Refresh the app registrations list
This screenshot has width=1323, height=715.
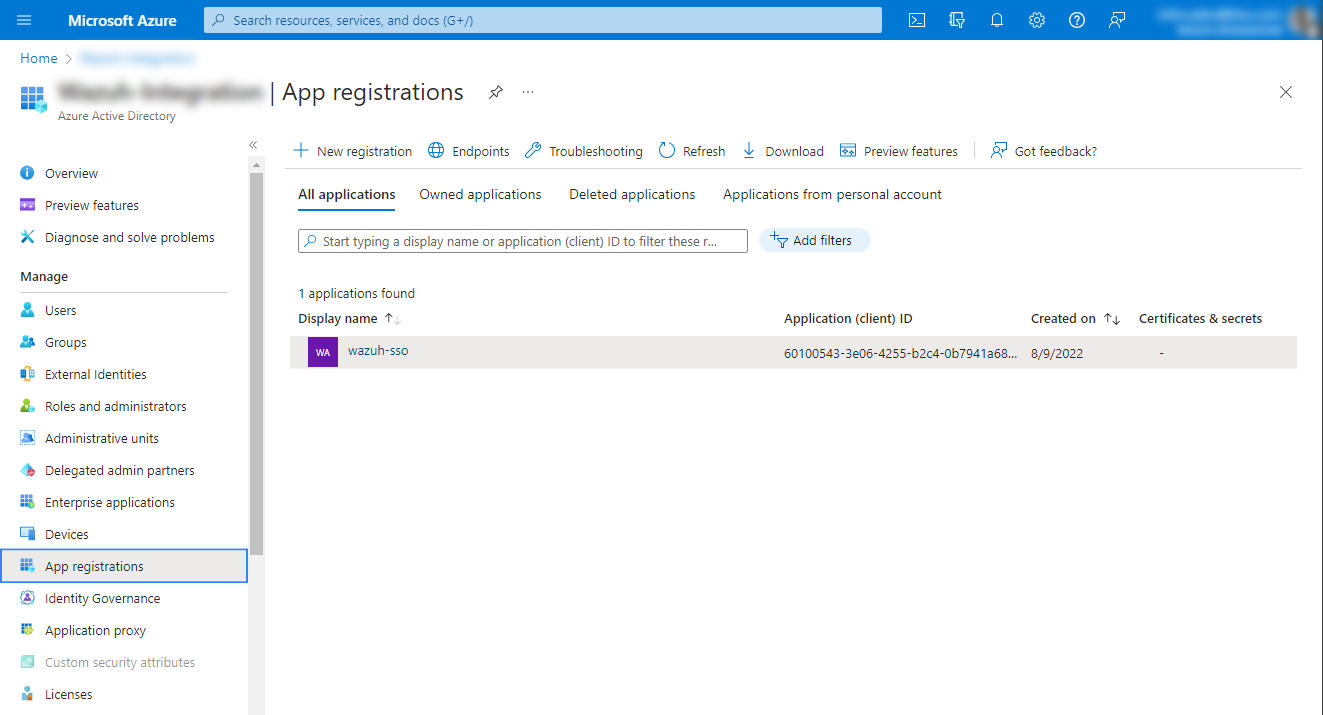click(691, 151)
